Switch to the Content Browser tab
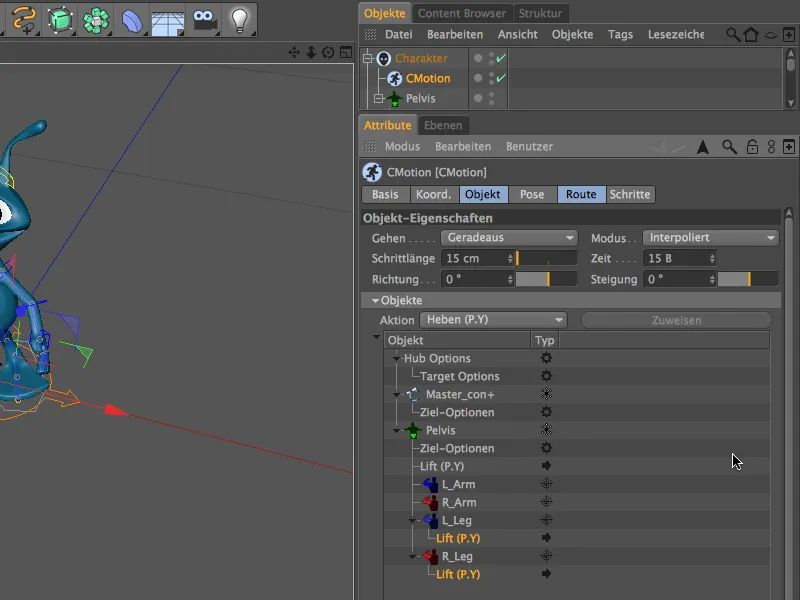Viewport: 800px width, 600px height. pyautogui.click(x=462, y=13)
